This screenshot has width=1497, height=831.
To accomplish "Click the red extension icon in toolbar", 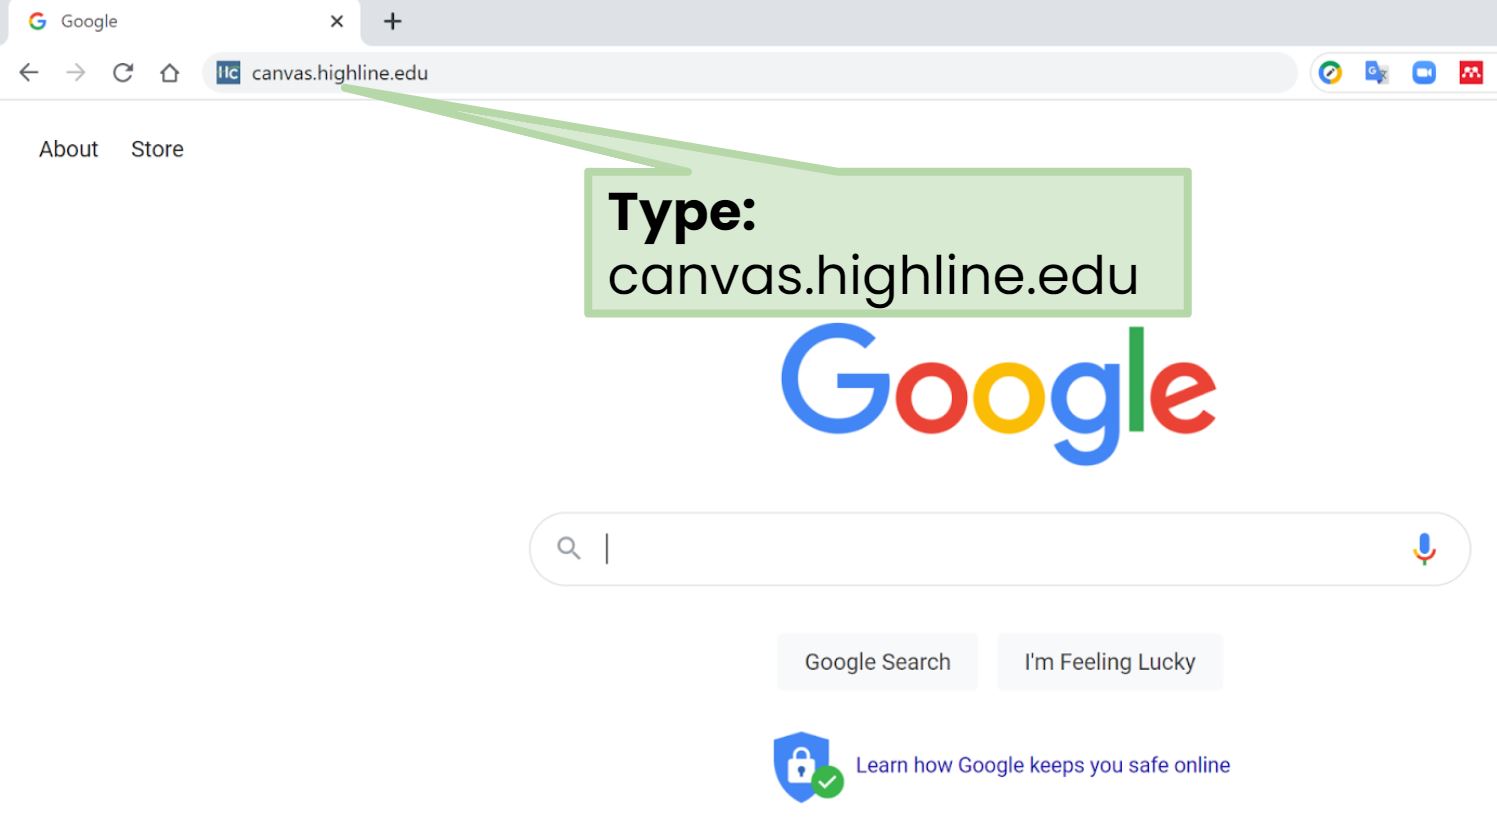I will 1471,72.
